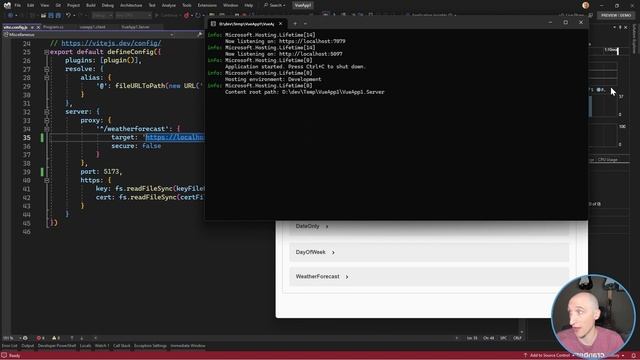Click the Undo toolbar icon
Viewport: 640px width, 360px height.
coord(68,16)
